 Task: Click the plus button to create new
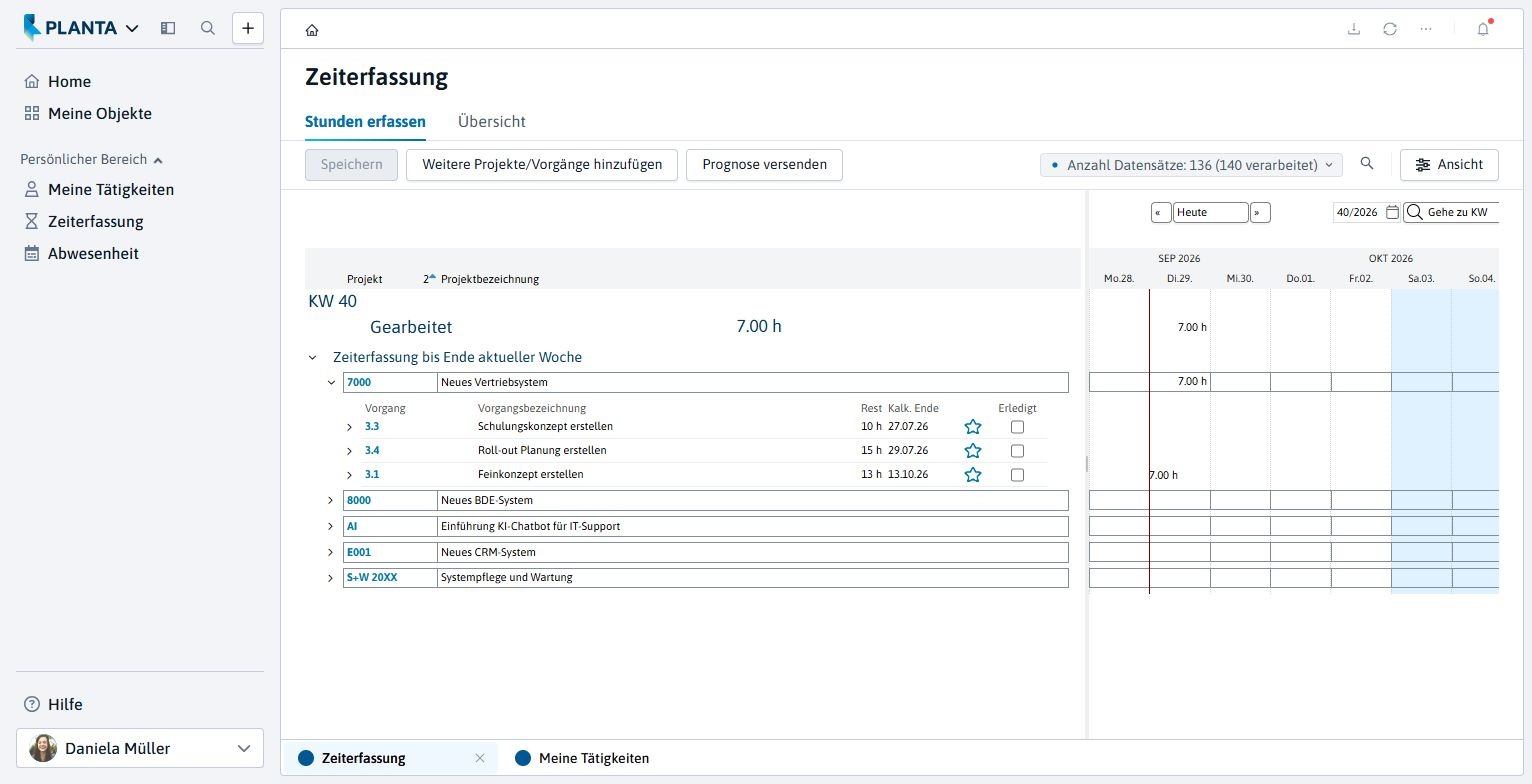(x=248, y=28)
